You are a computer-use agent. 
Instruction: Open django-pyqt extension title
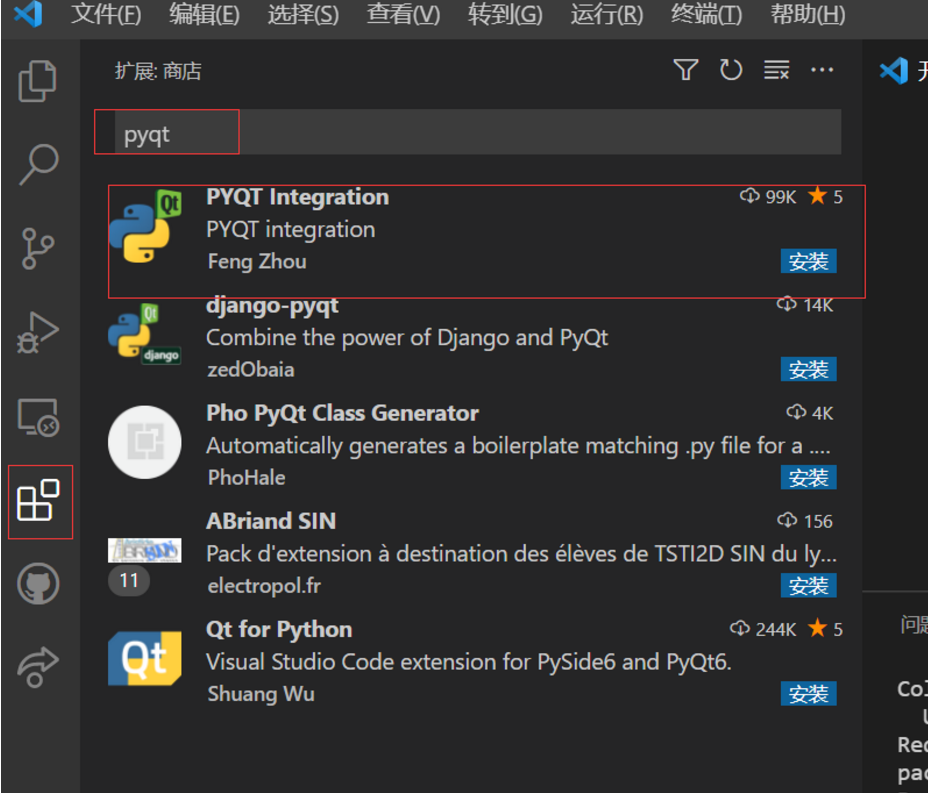[x=272, y=305]
